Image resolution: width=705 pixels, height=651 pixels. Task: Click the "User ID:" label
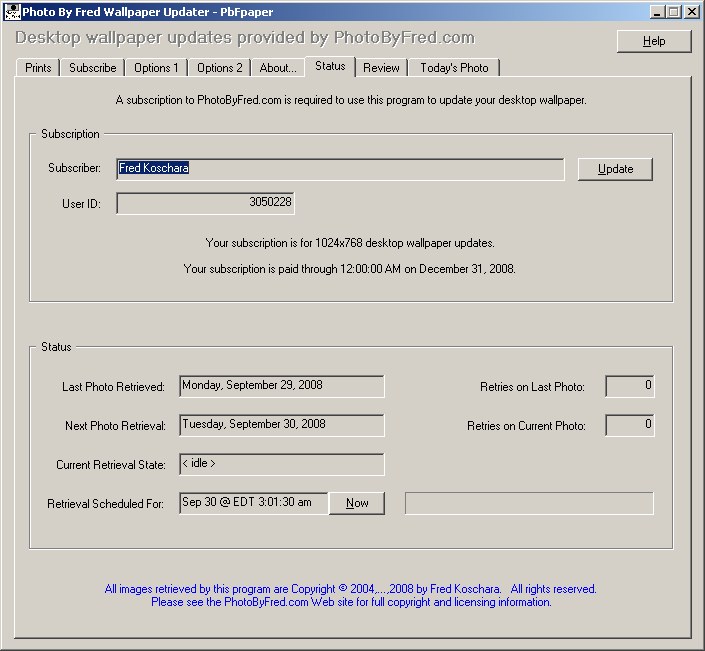81,204
